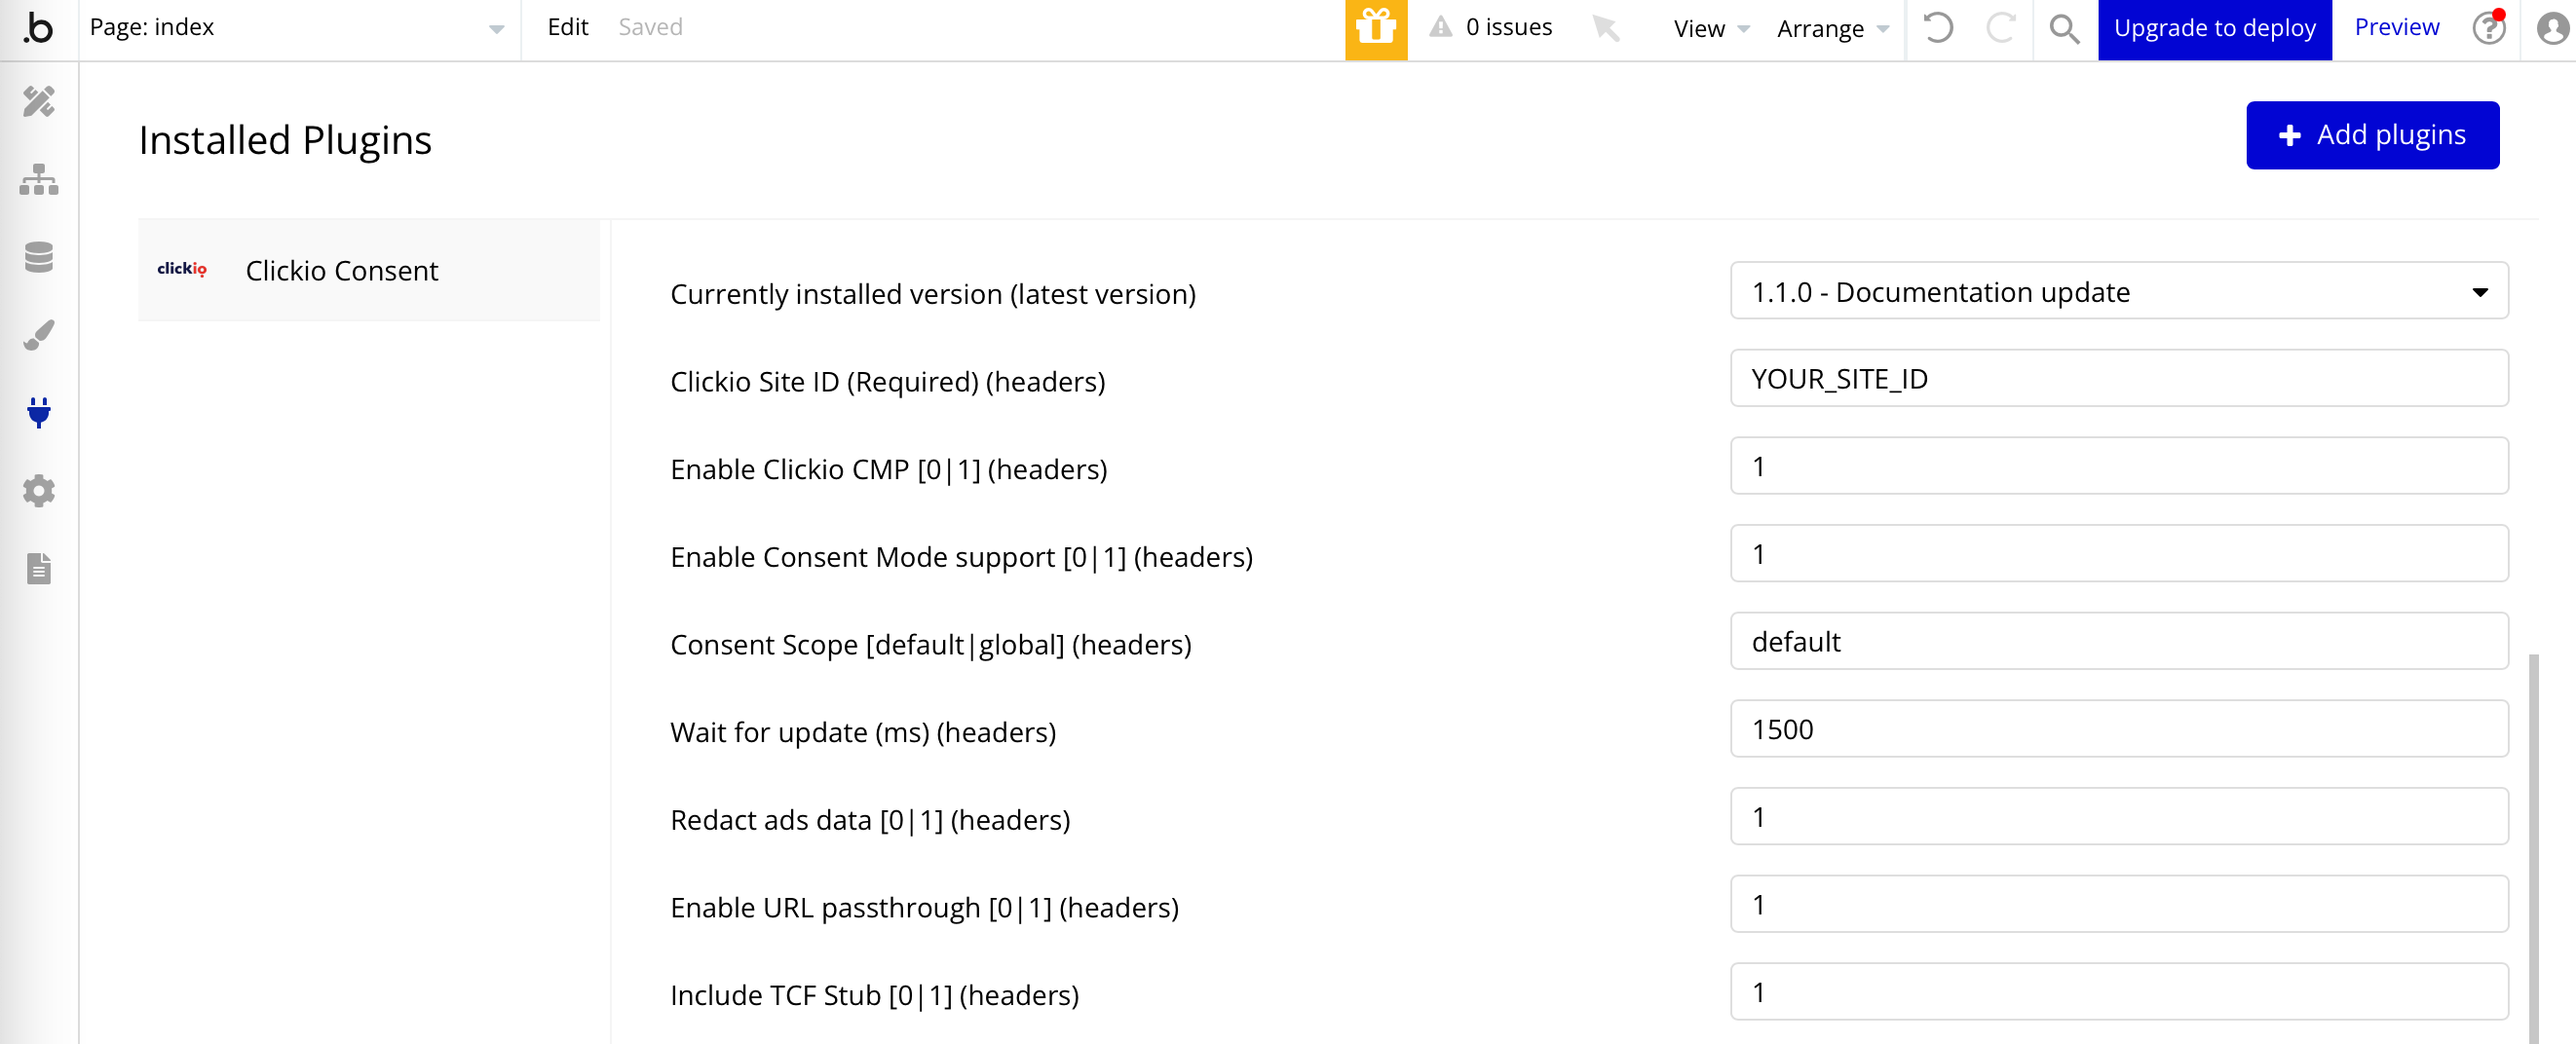Image resolution: width=2576 pixels, height=1044 pixels.
Task: Click the Clickio Site ID field
Action: [x=2118, y=379]
